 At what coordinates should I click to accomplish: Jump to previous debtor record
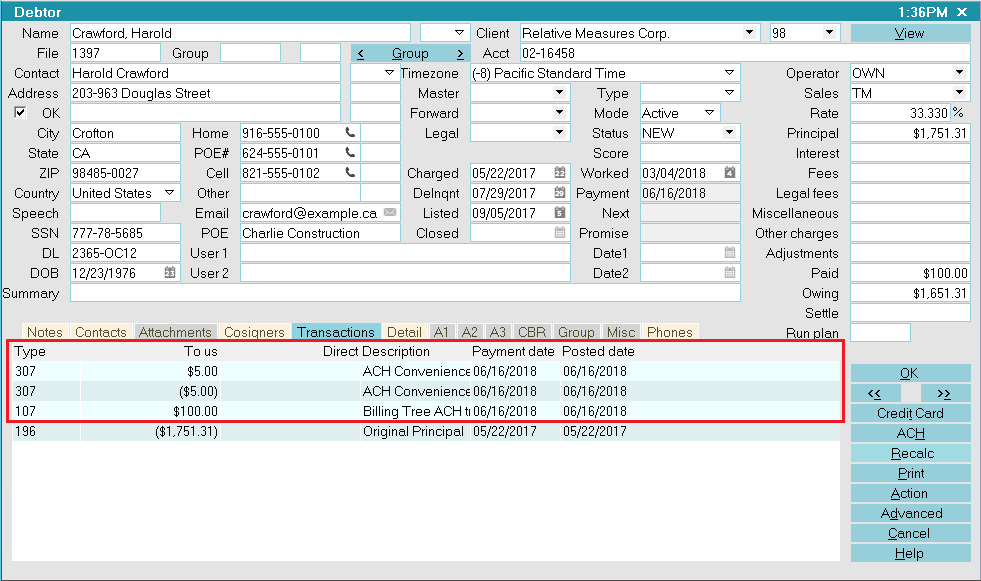875,393
